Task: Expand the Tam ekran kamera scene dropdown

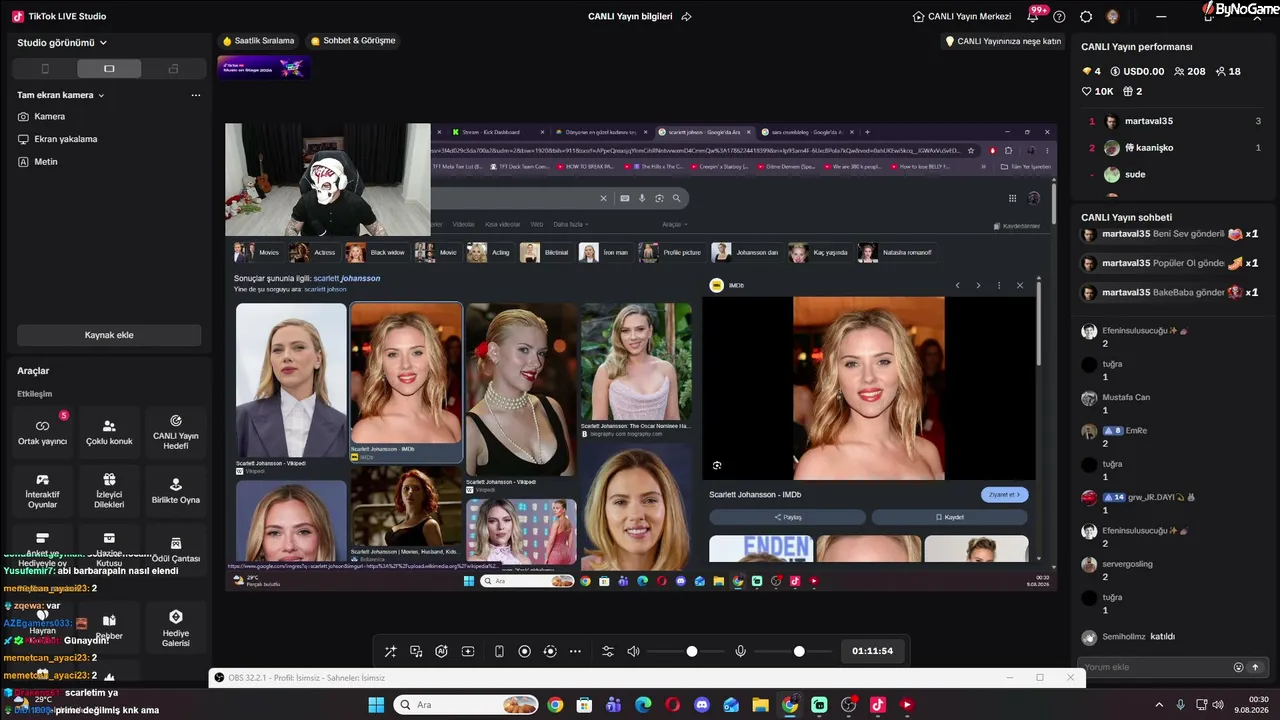Action: coord(61,95)
